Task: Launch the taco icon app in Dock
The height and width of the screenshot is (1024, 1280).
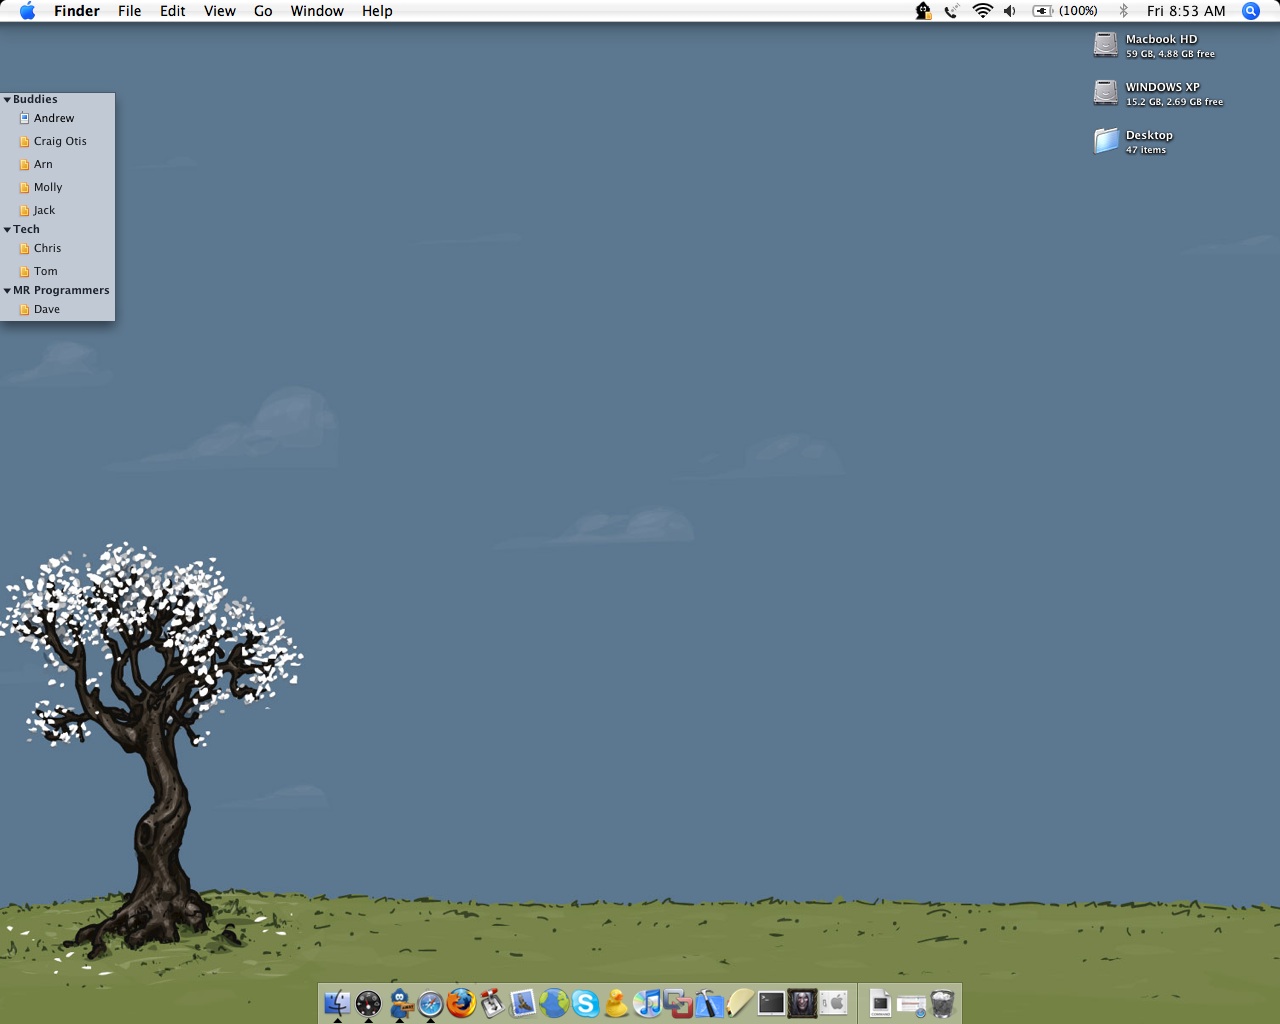Action: 740,1002
